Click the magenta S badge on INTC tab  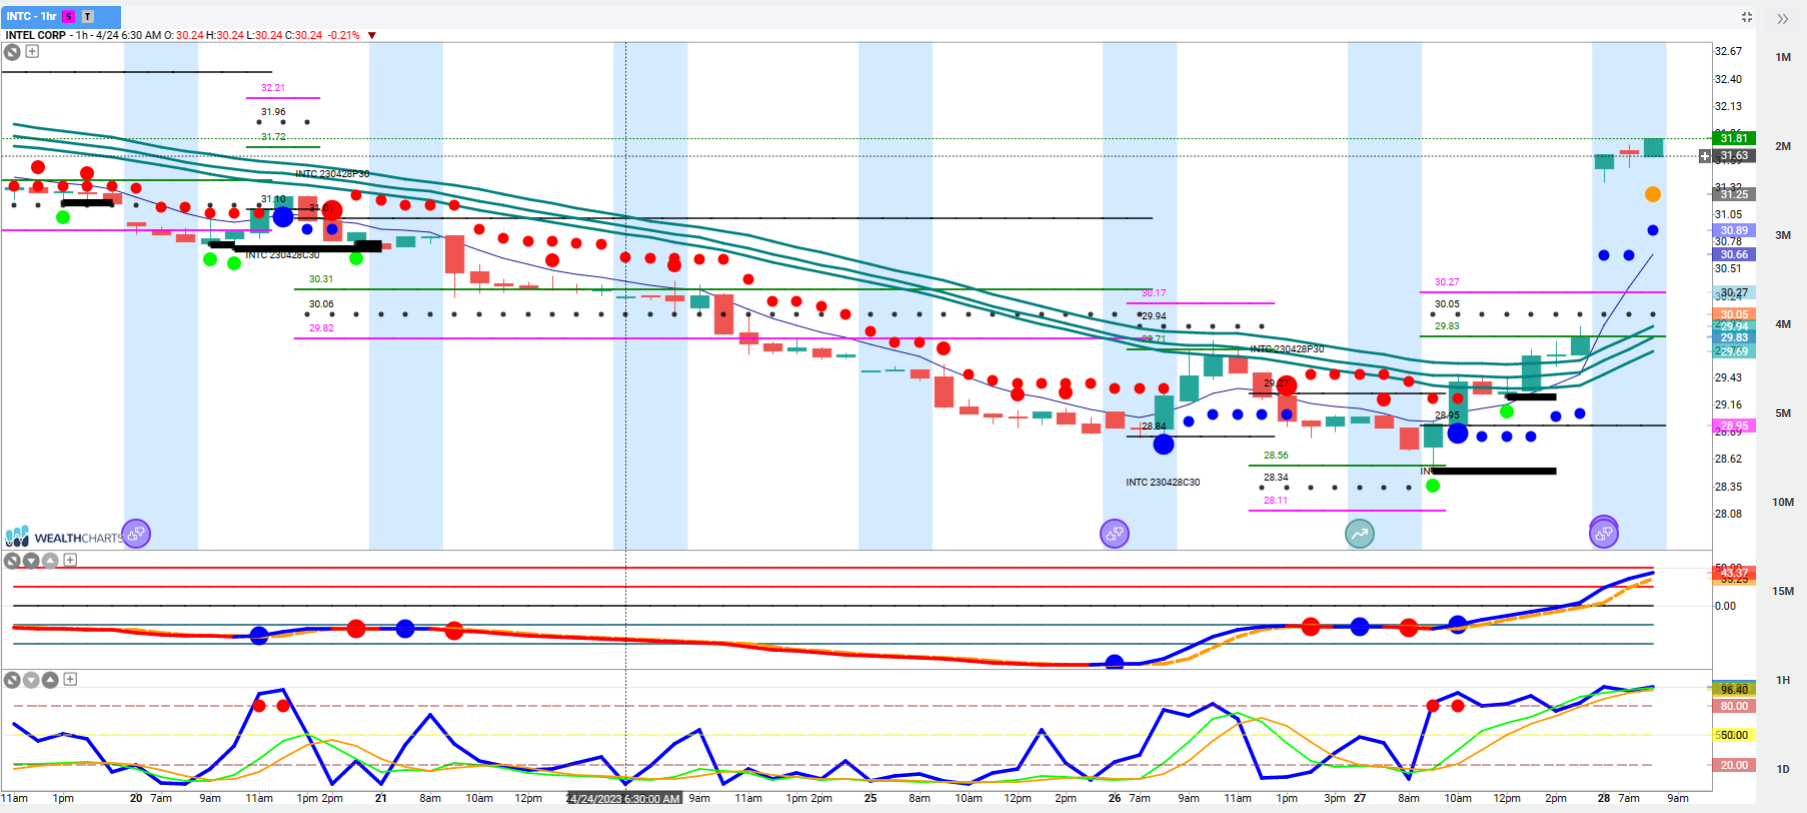pos(69,17)
